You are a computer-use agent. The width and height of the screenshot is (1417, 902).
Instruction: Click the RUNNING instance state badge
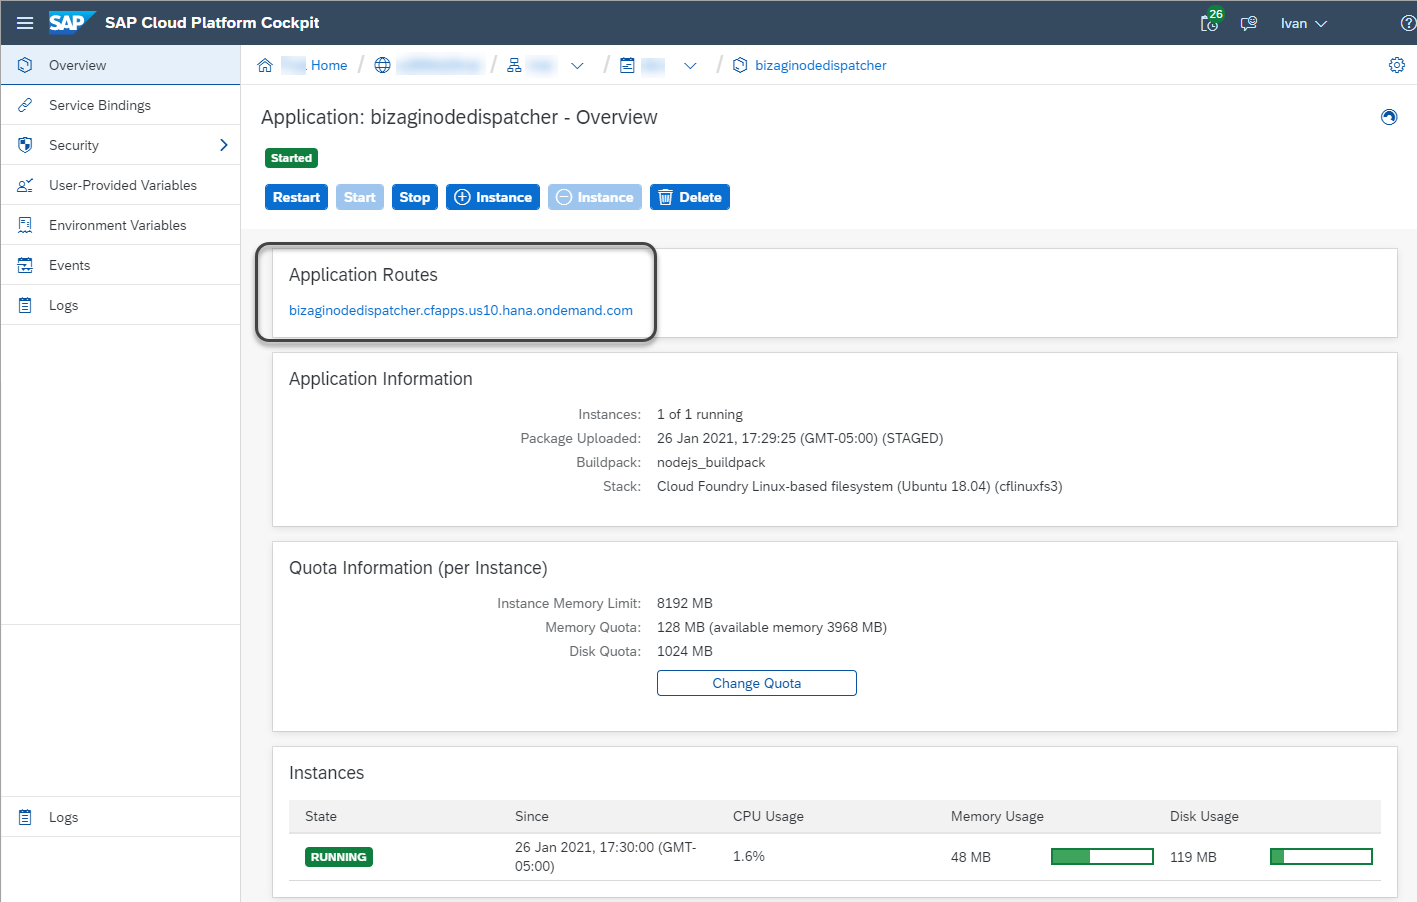[339, 857]
